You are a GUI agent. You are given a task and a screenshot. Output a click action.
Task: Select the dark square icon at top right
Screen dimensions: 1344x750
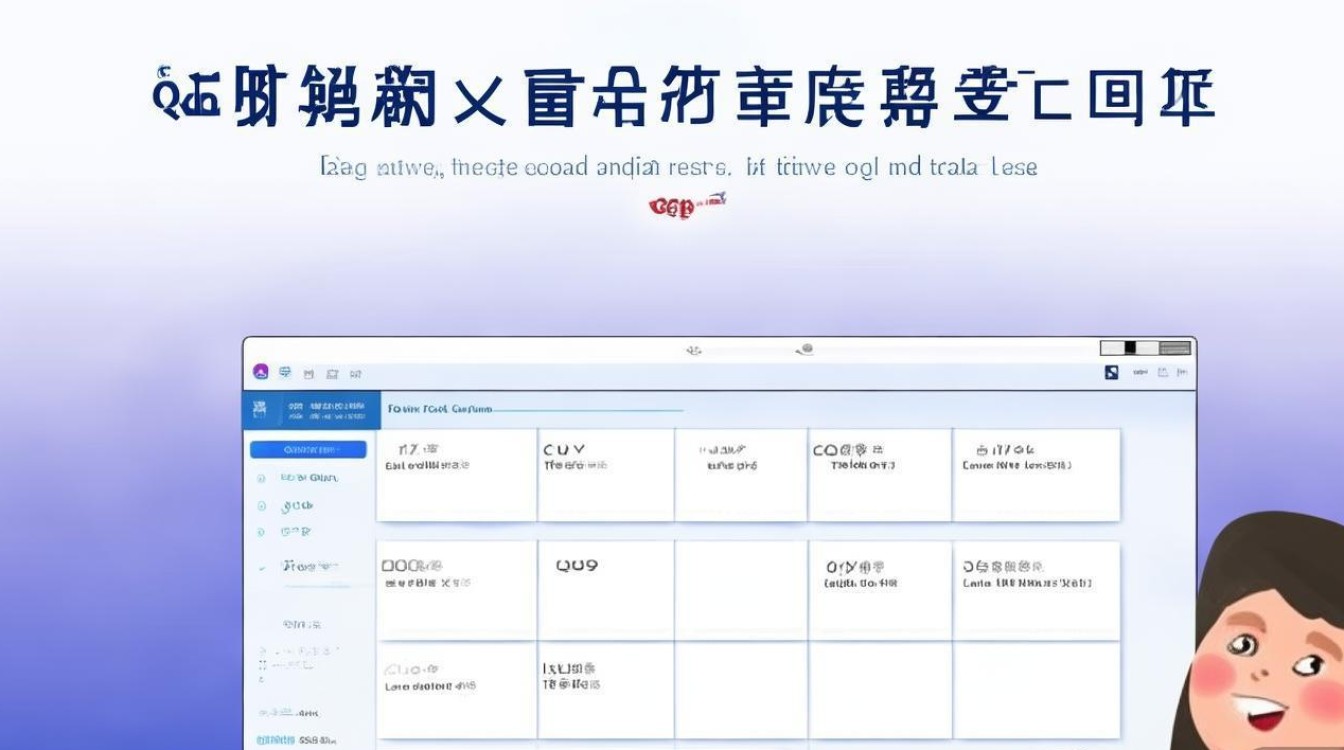1111,371
